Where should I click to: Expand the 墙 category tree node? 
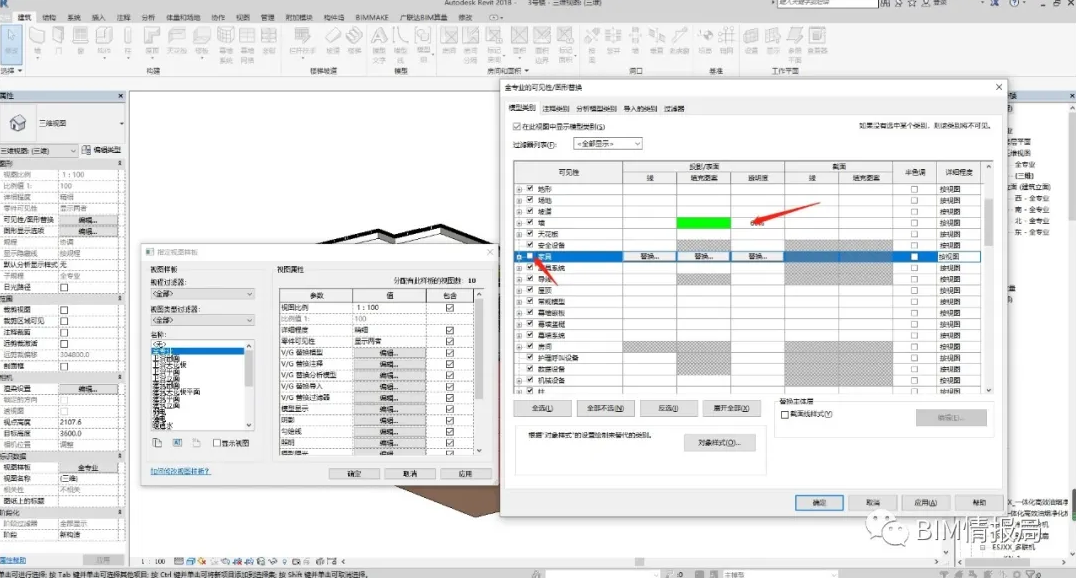(519, 223)
